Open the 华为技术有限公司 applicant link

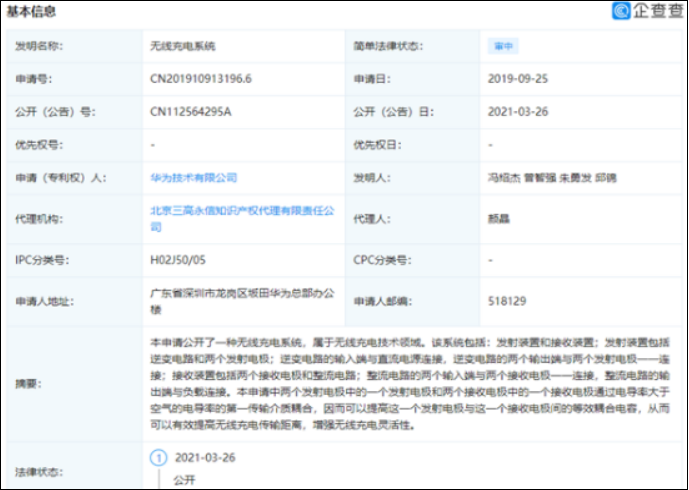click(x=194, y=178)
